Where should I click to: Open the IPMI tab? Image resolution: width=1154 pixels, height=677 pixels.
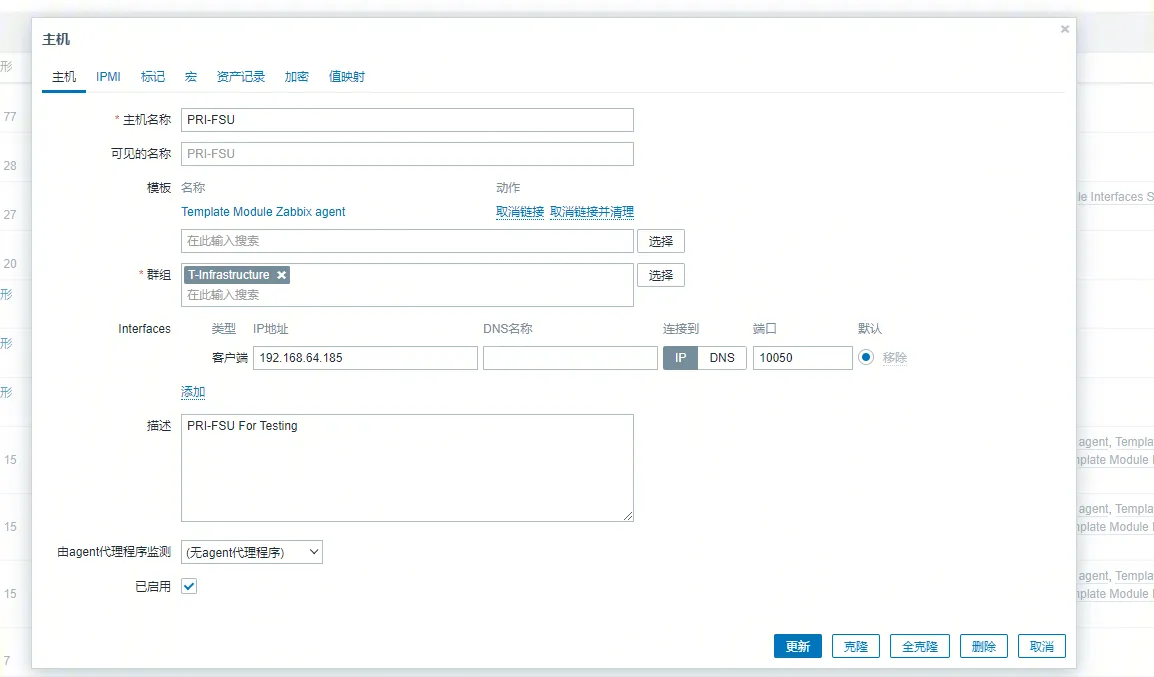click(x=108, y=77)
